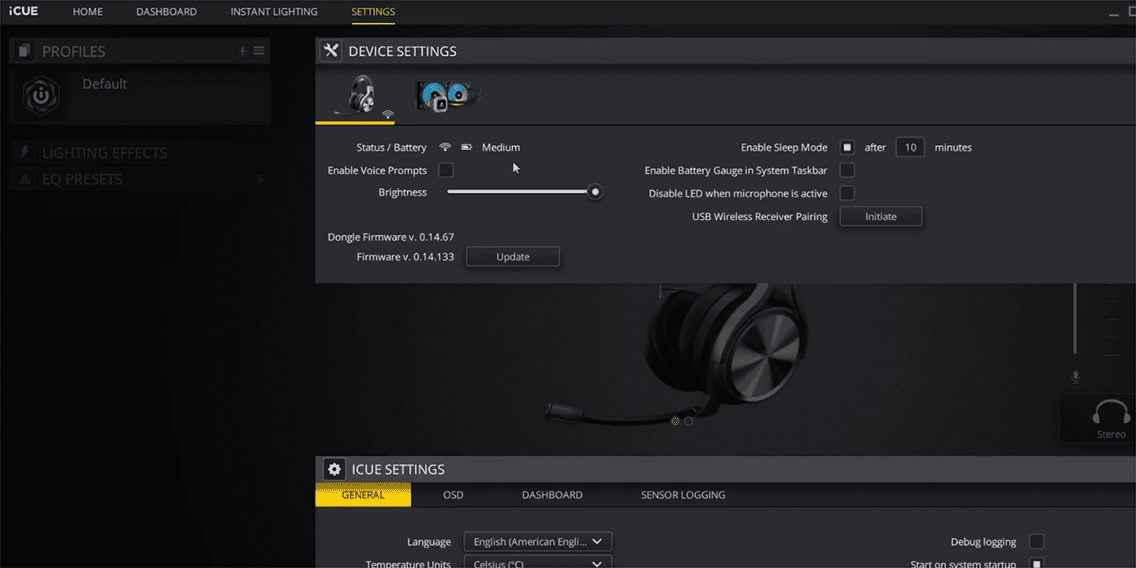The height and width of the screenshot is (568, 1136).
Task: Click the Device Settings wrench icon
Action: pos(331,51)
